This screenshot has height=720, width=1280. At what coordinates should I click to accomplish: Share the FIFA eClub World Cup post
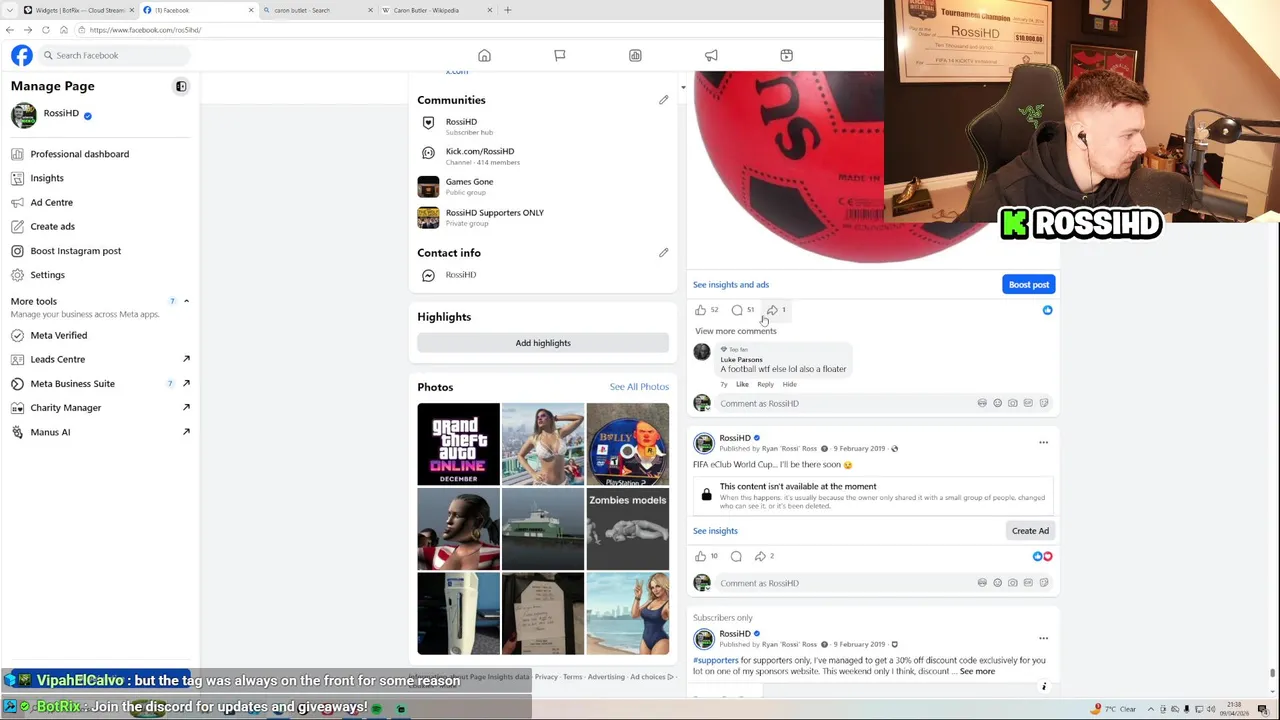coord(761,556)
